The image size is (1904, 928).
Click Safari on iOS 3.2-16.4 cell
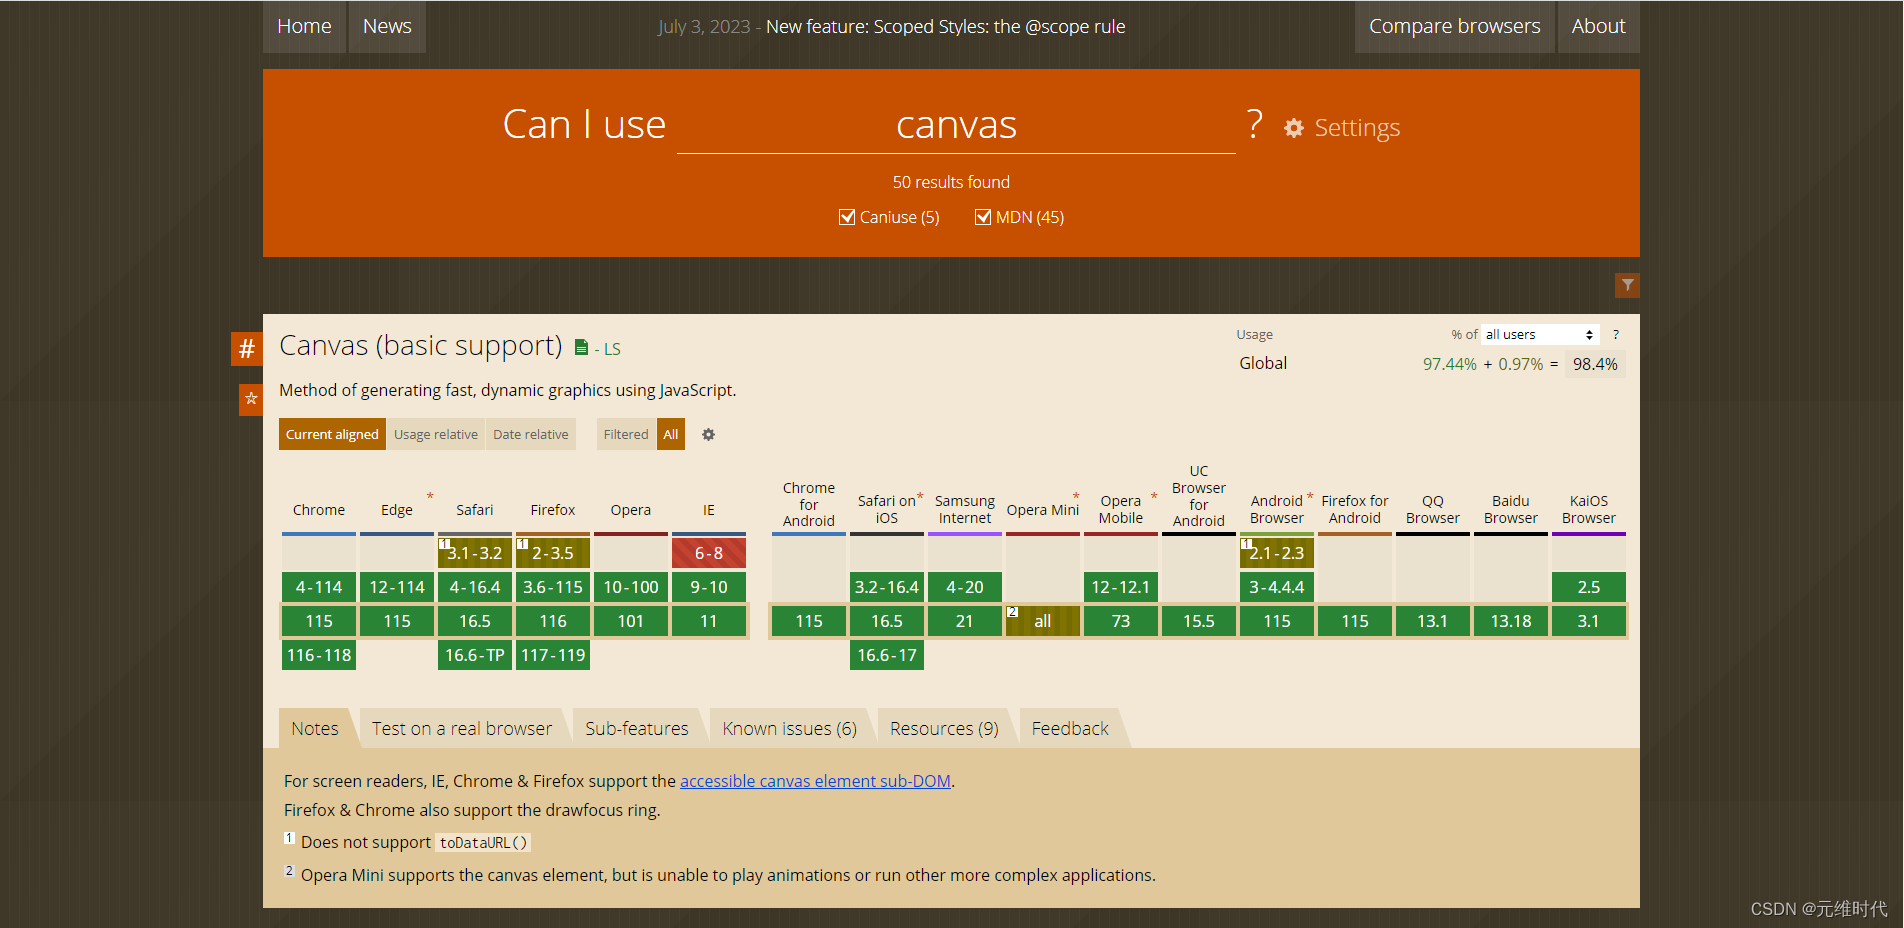tap(887, 587)
